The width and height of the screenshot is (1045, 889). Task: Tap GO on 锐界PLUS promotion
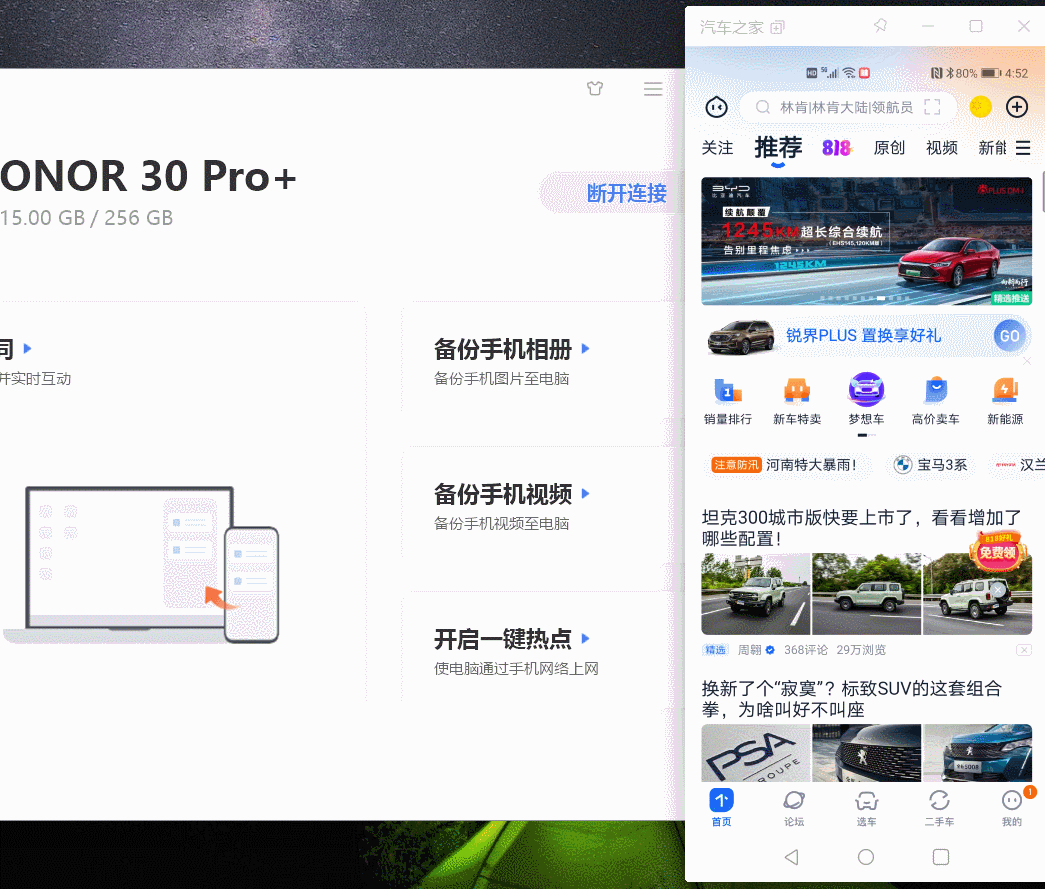point(1010,336)
